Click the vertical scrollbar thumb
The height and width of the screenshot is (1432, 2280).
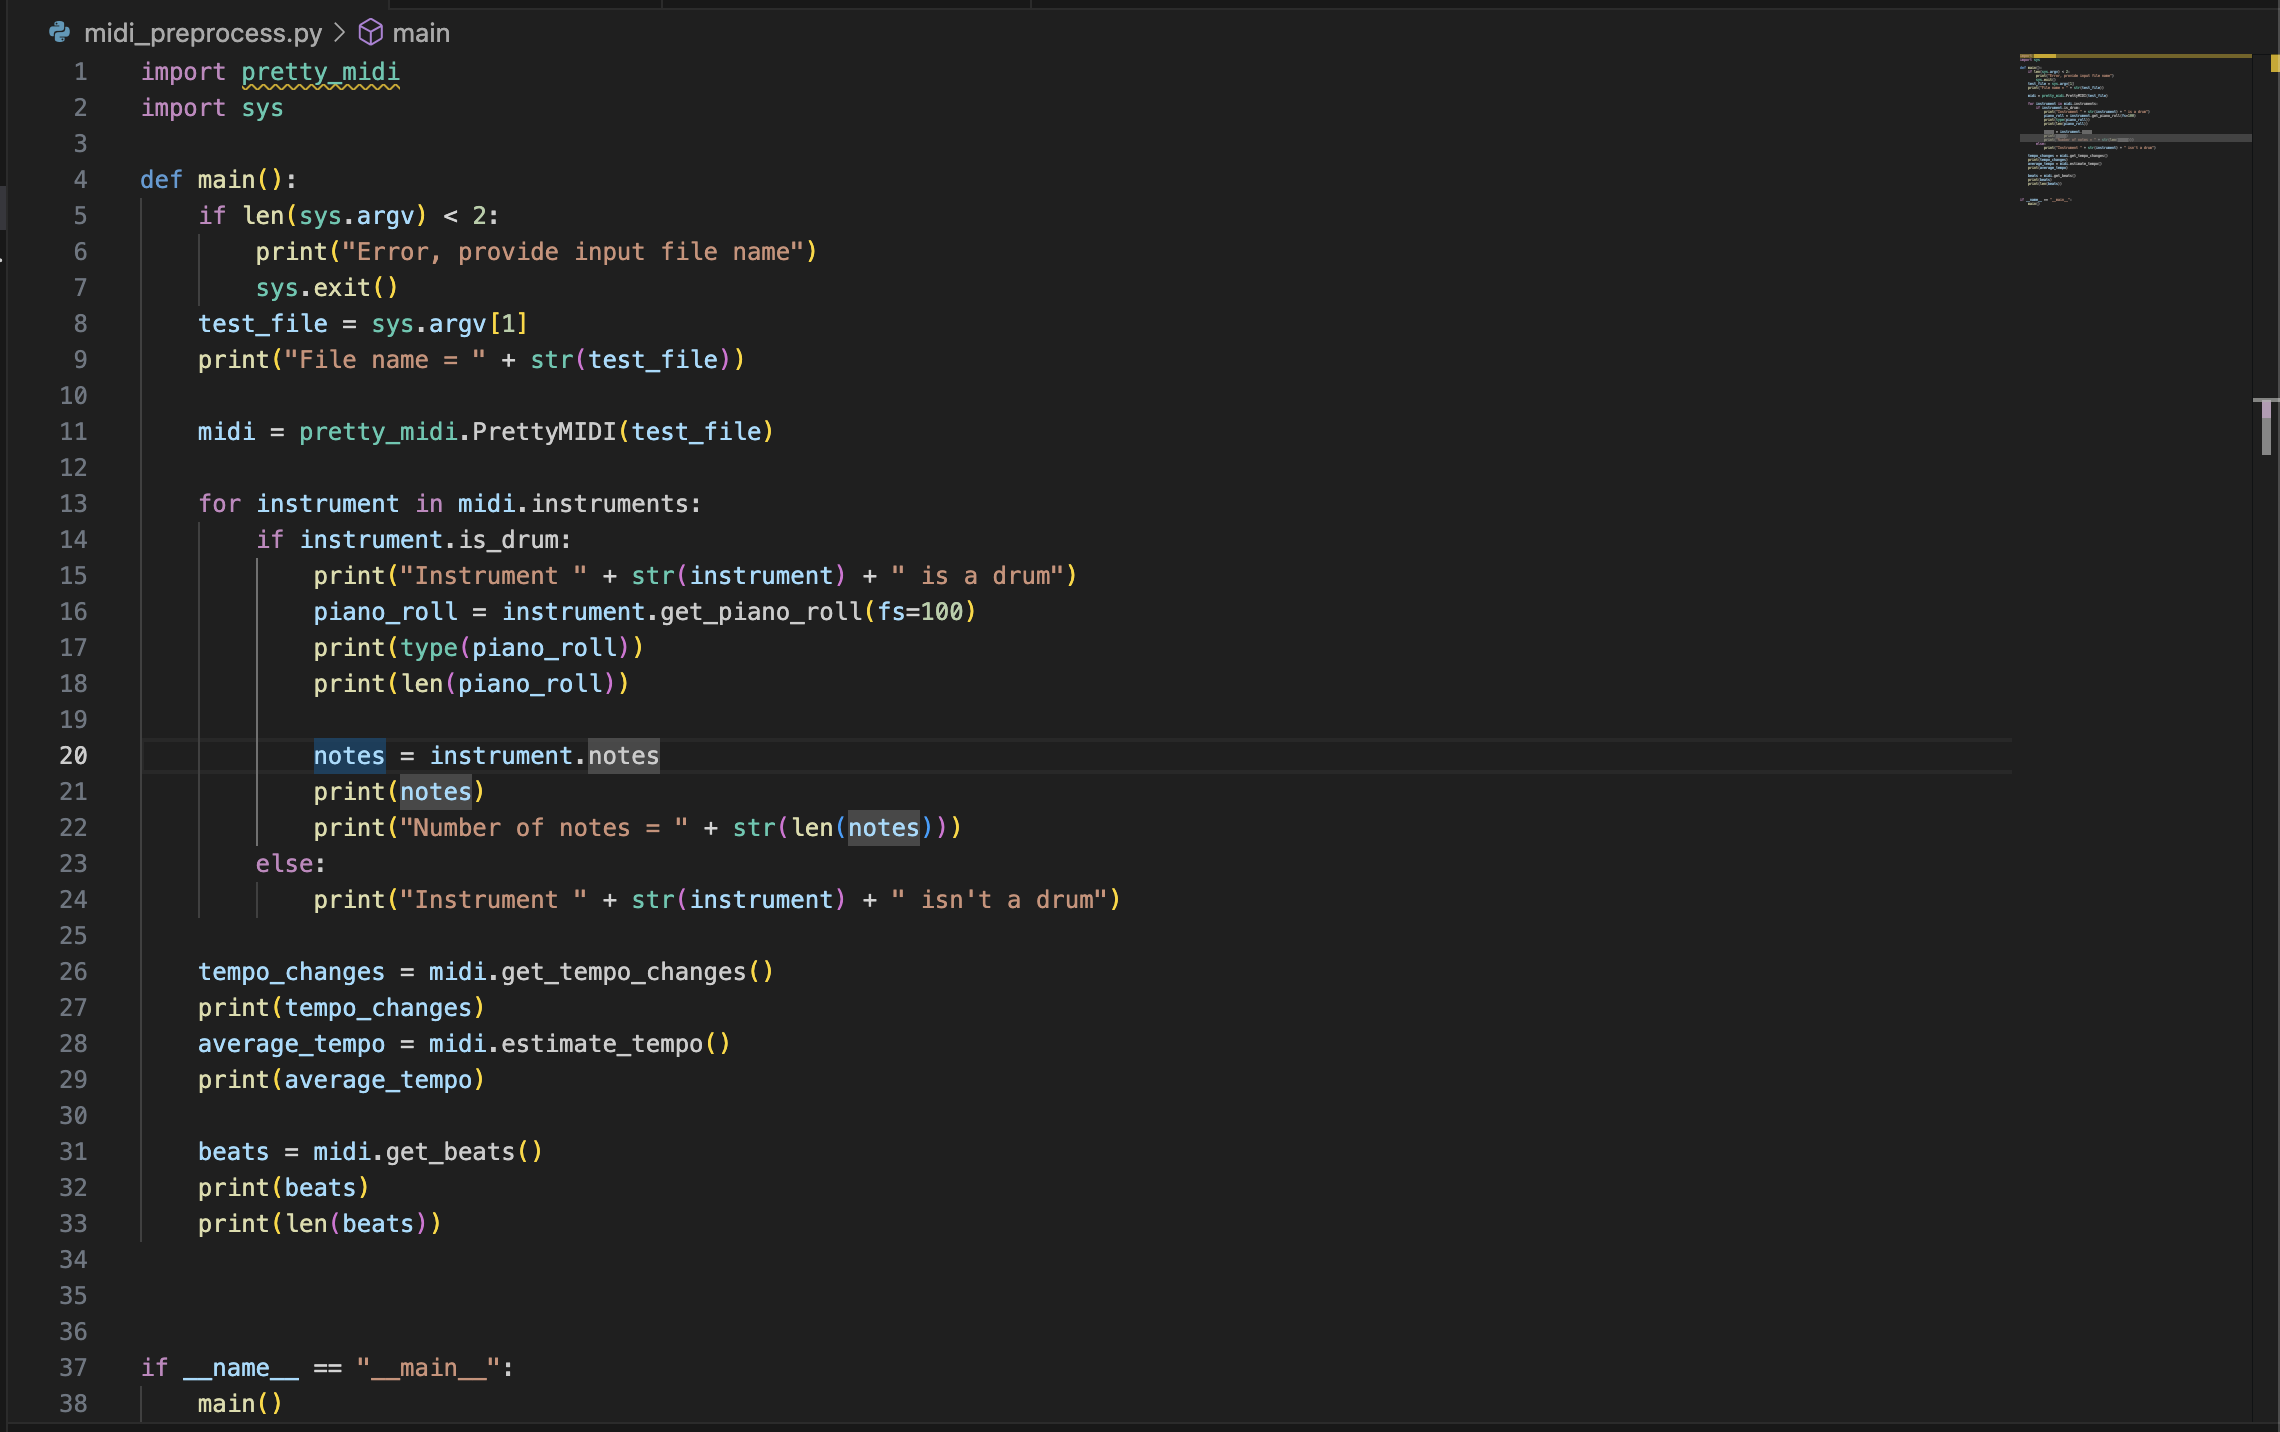[2266, 427]
